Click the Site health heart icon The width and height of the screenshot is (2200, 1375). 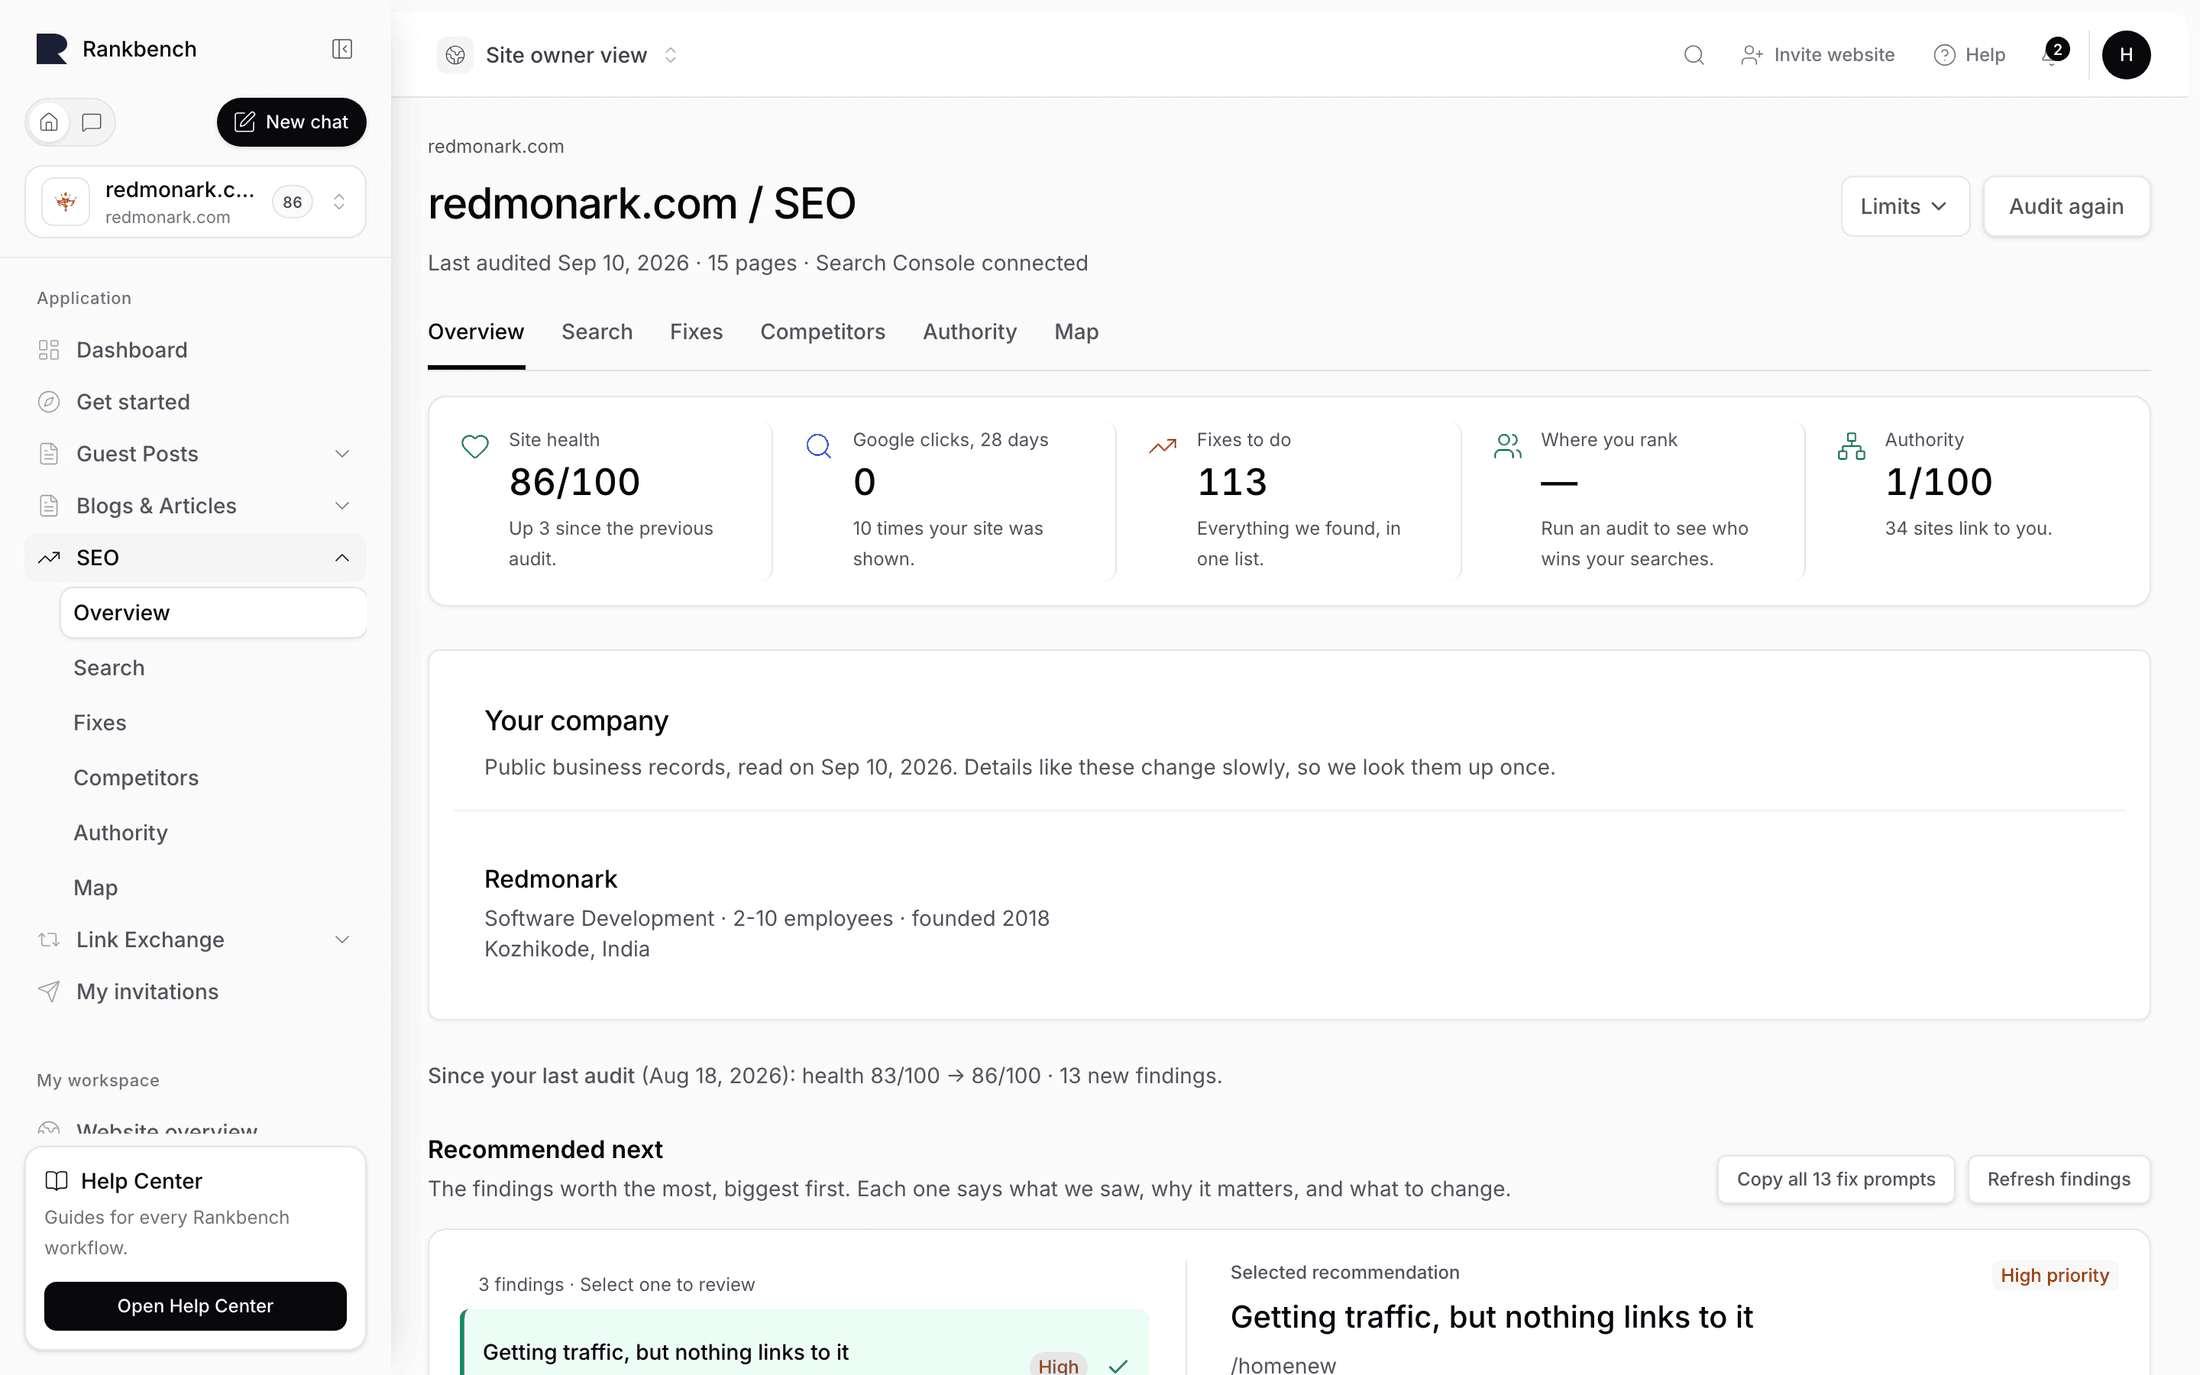(x=475, y=446)
